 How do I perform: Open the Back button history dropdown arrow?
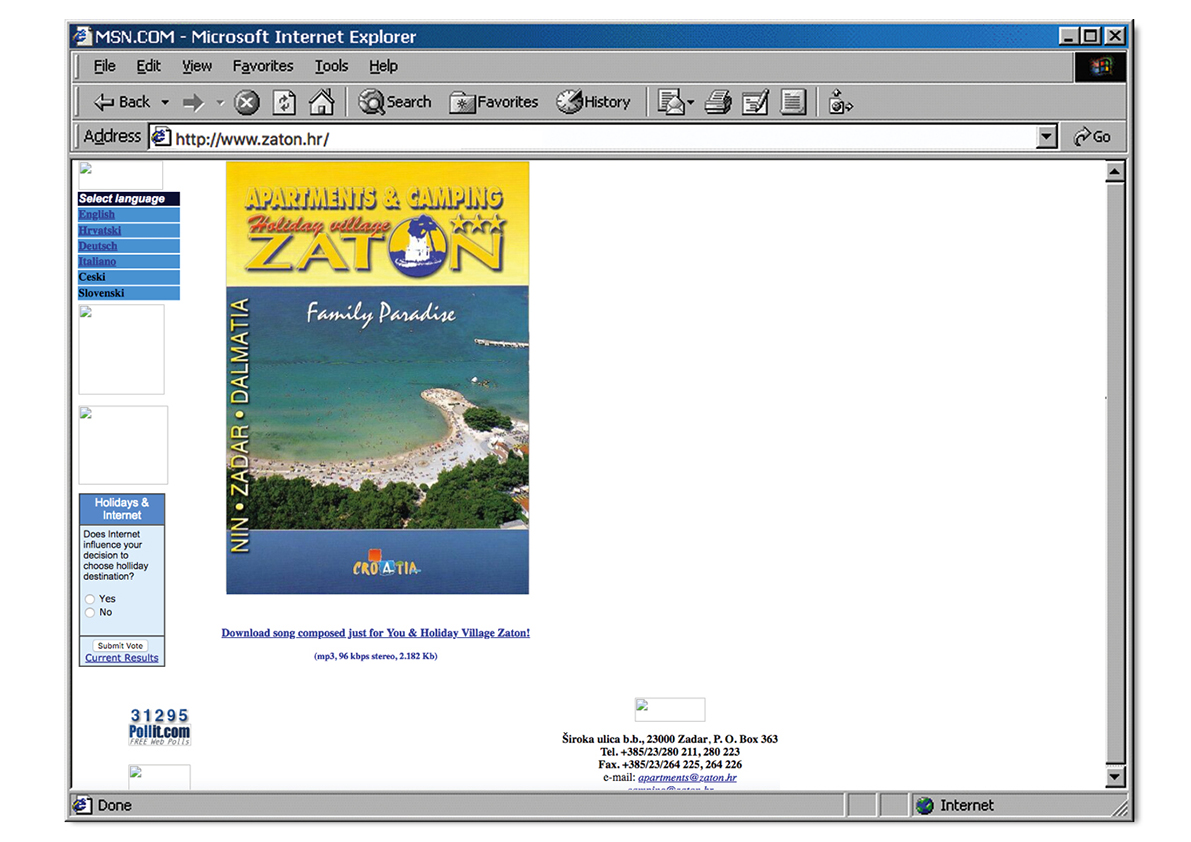(165, 102)
